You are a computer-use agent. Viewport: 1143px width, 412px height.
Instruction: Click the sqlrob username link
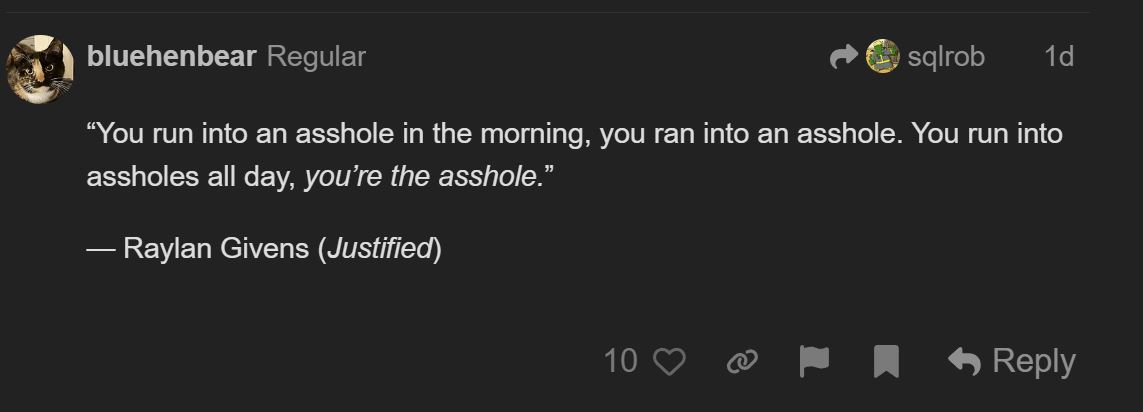[x=946, y=57]
